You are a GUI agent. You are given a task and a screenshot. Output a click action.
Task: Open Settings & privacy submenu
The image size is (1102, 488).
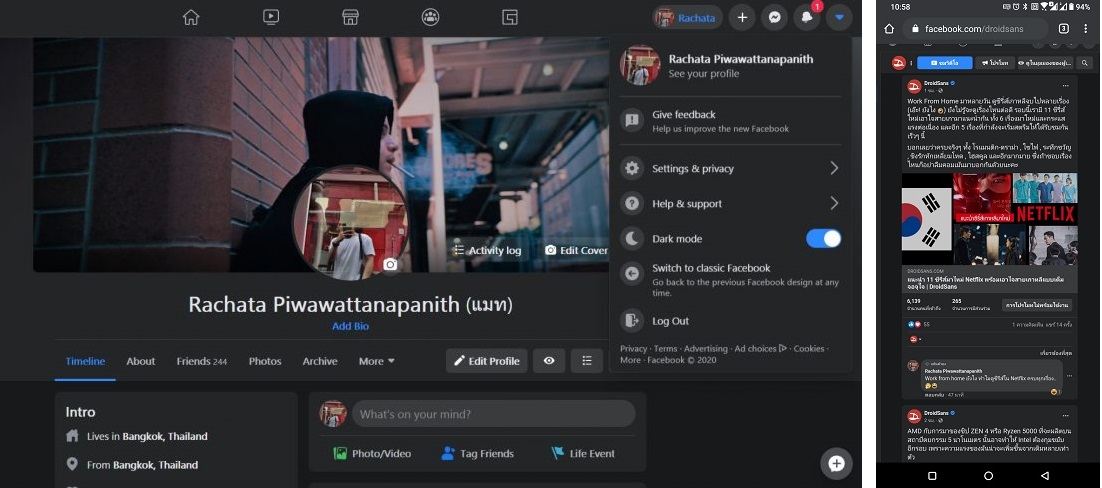coord(730,168)
